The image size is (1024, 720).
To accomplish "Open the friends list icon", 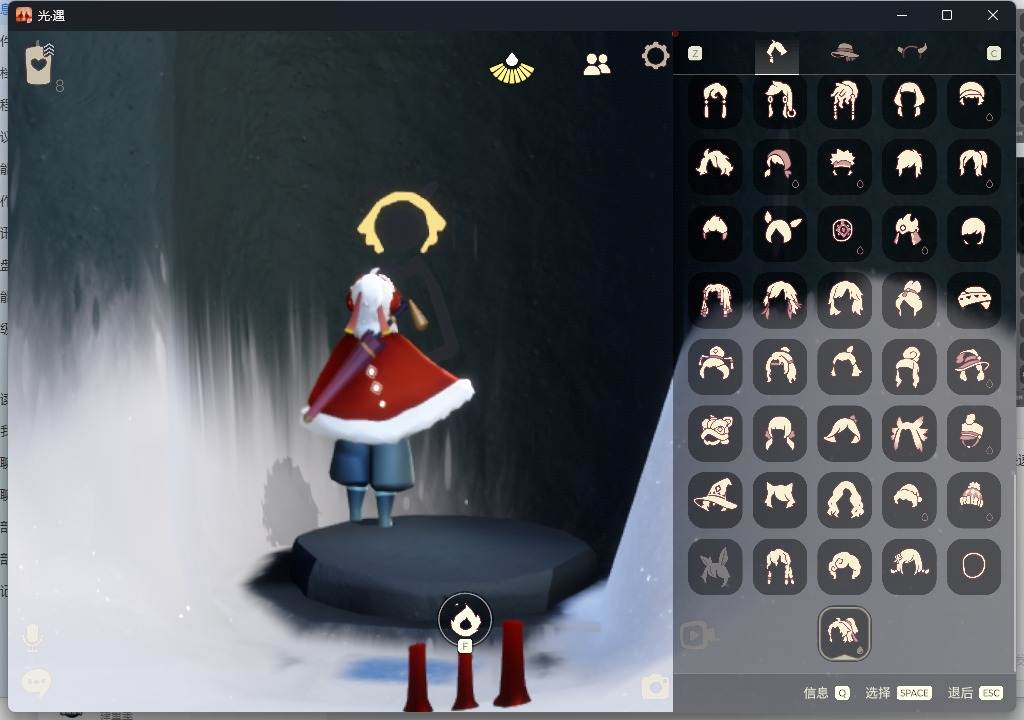I will point(597,64).
